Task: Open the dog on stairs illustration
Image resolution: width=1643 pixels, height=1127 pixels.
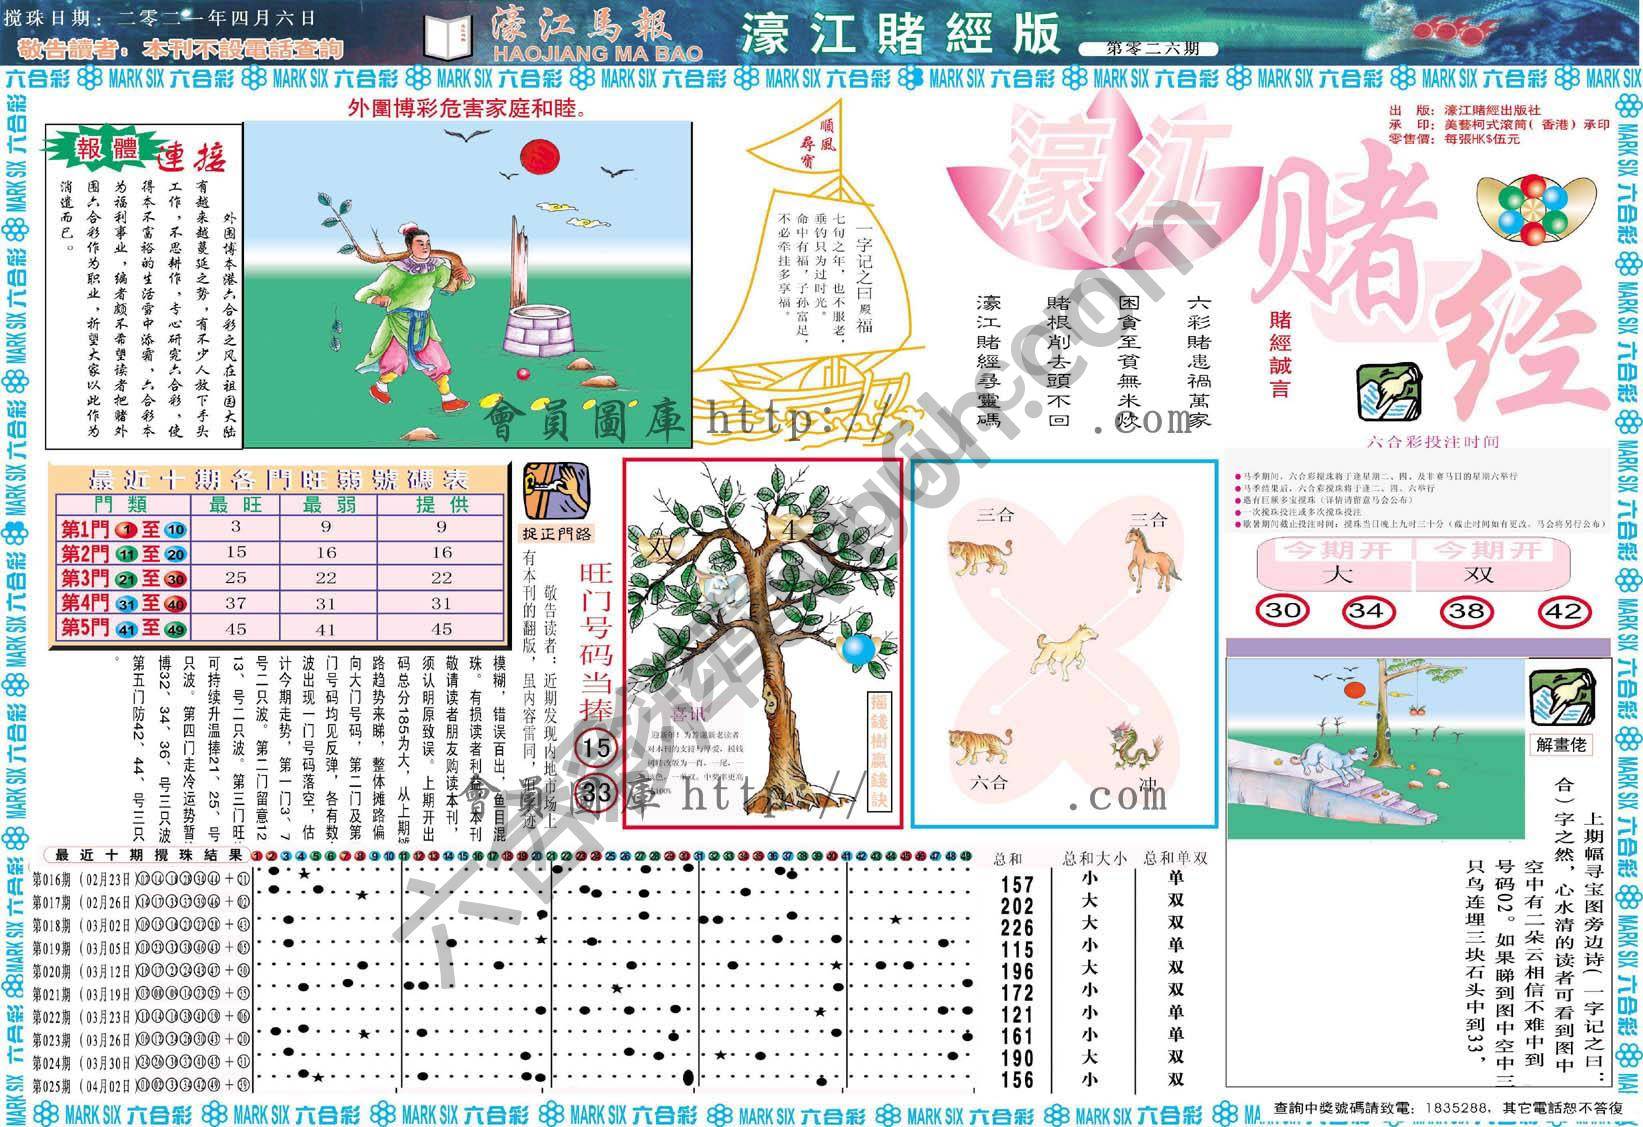Action: pos(1377,747)
